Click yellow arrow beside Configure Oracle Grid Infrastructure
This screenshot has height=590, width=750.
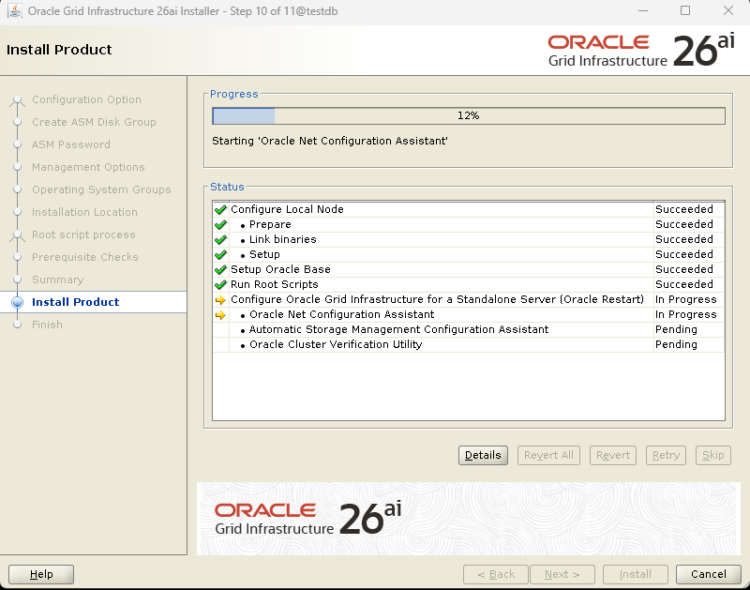(x=221, y=300)
